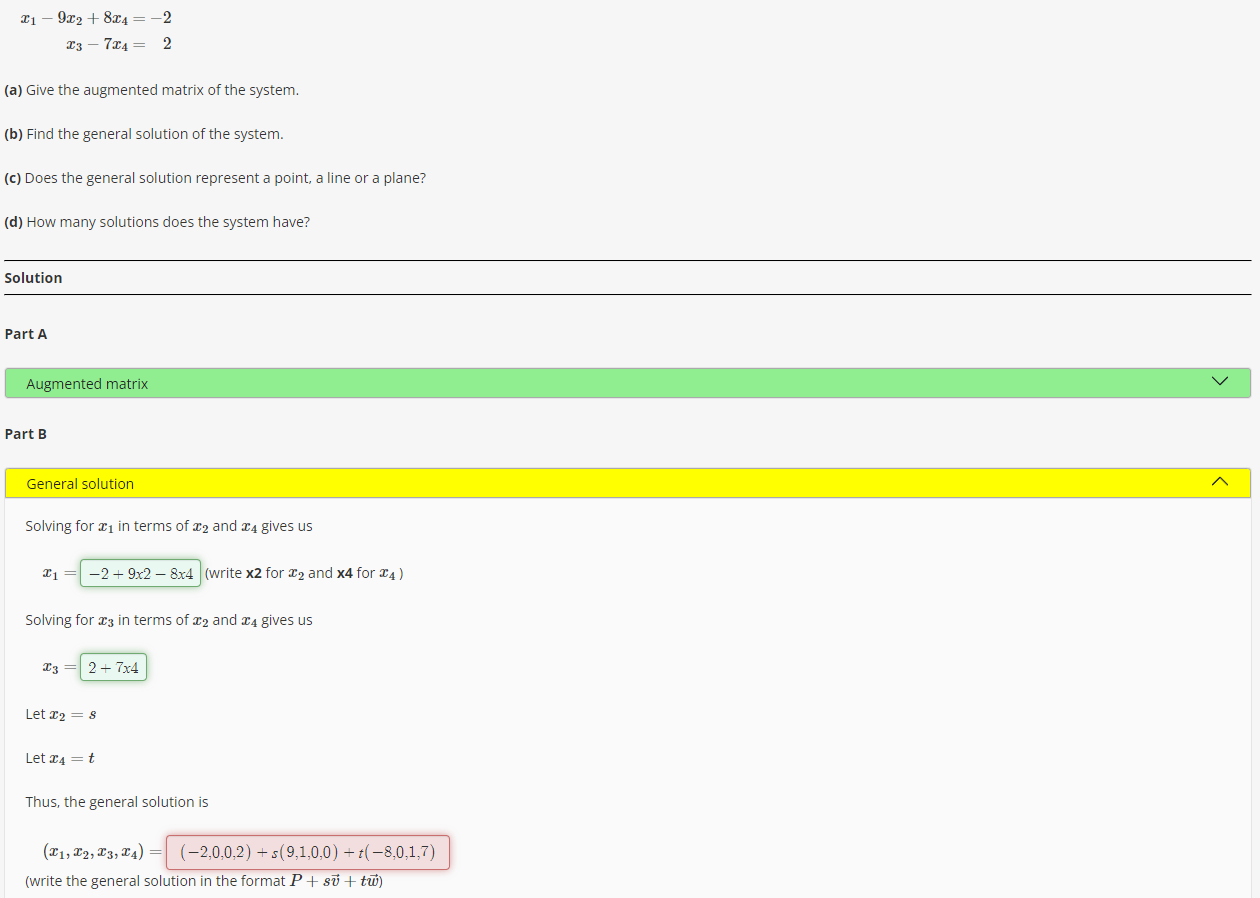
Task: Click the yellow General solution header
Action: click(78, 482)
